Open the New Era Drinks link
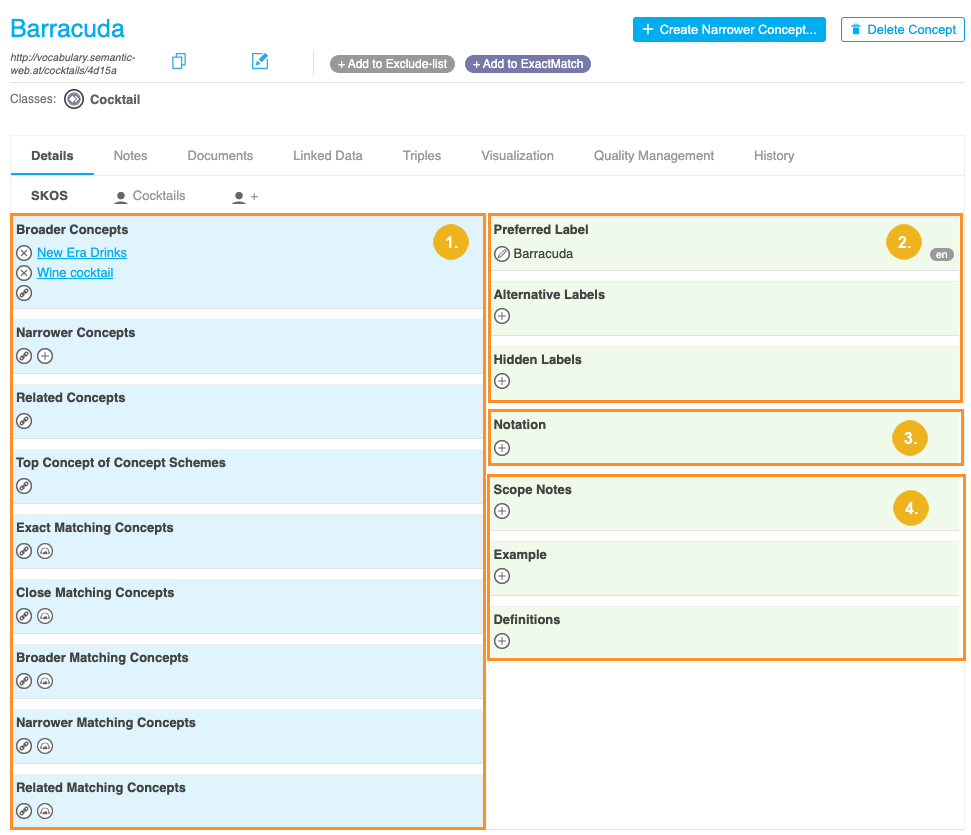971x835 pixels. [x=82, y=253]
